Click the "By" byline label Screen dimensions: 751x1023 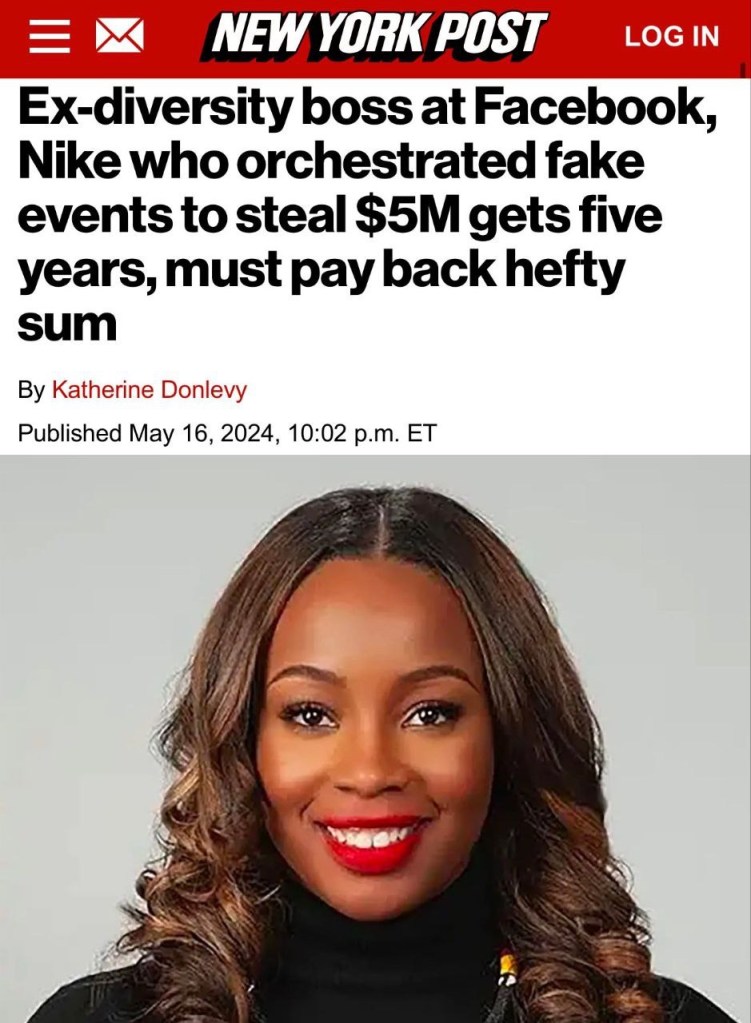31,390
